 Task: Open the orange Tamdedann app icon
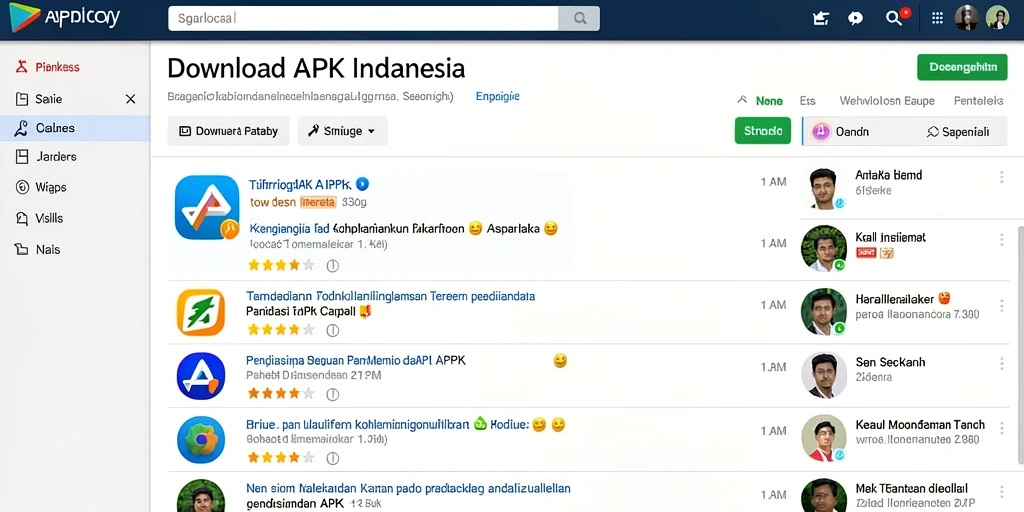tap(201, 312)
